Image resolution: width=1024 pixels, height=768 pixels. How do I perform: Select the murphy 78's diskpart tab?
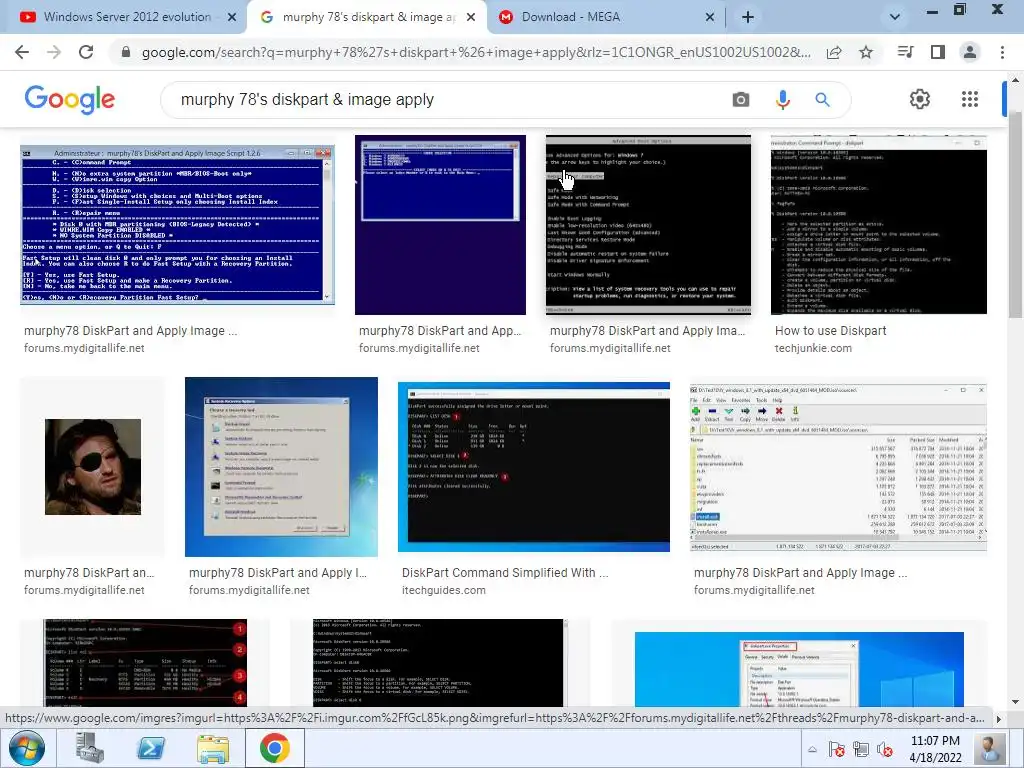(367, 18)
